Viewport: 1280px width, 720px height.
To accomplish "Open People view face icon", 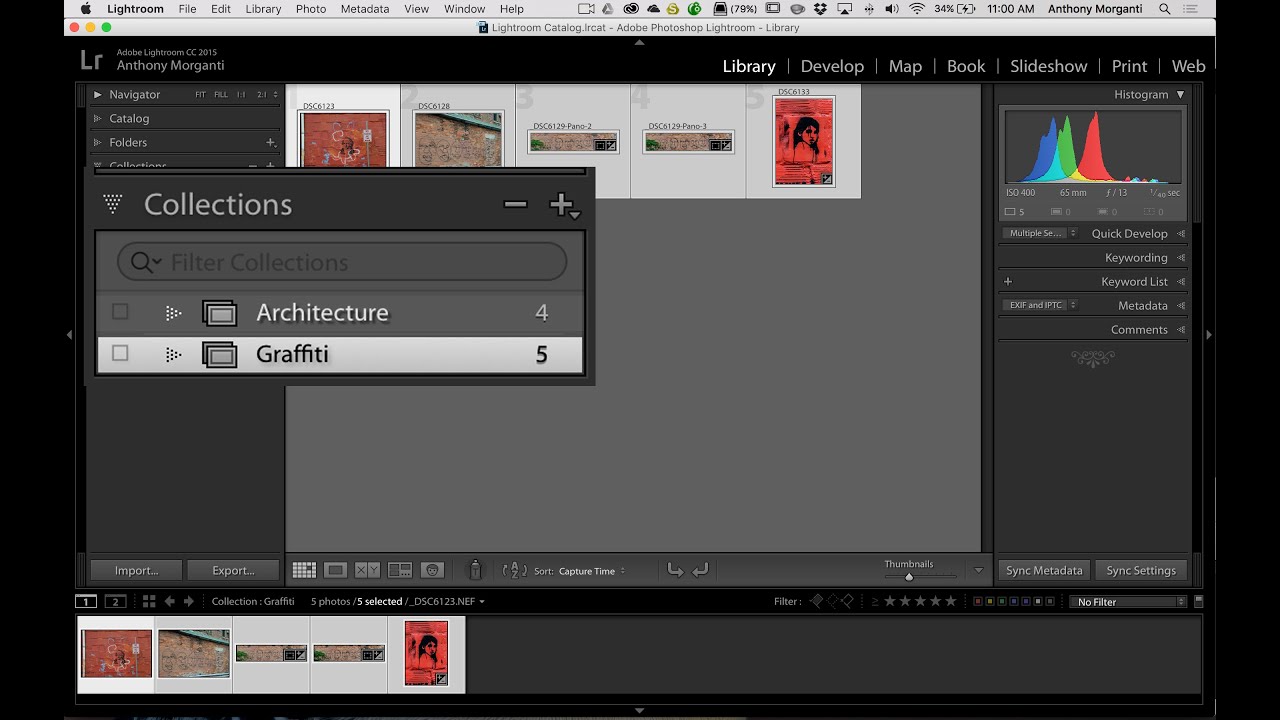I will 432,570.
